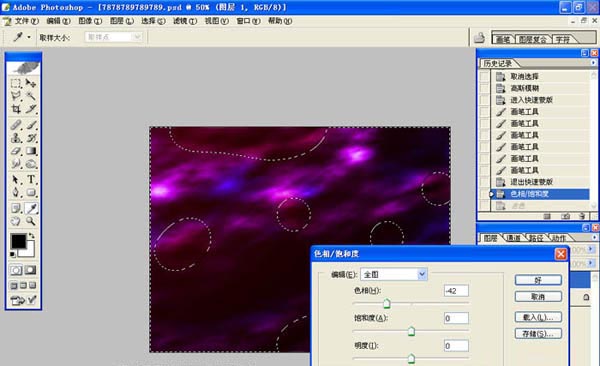This screenshot has width=600, height=366.
Task: Switch to the 通道 tab
Action: pyautogui.click(x=514, y=238)
